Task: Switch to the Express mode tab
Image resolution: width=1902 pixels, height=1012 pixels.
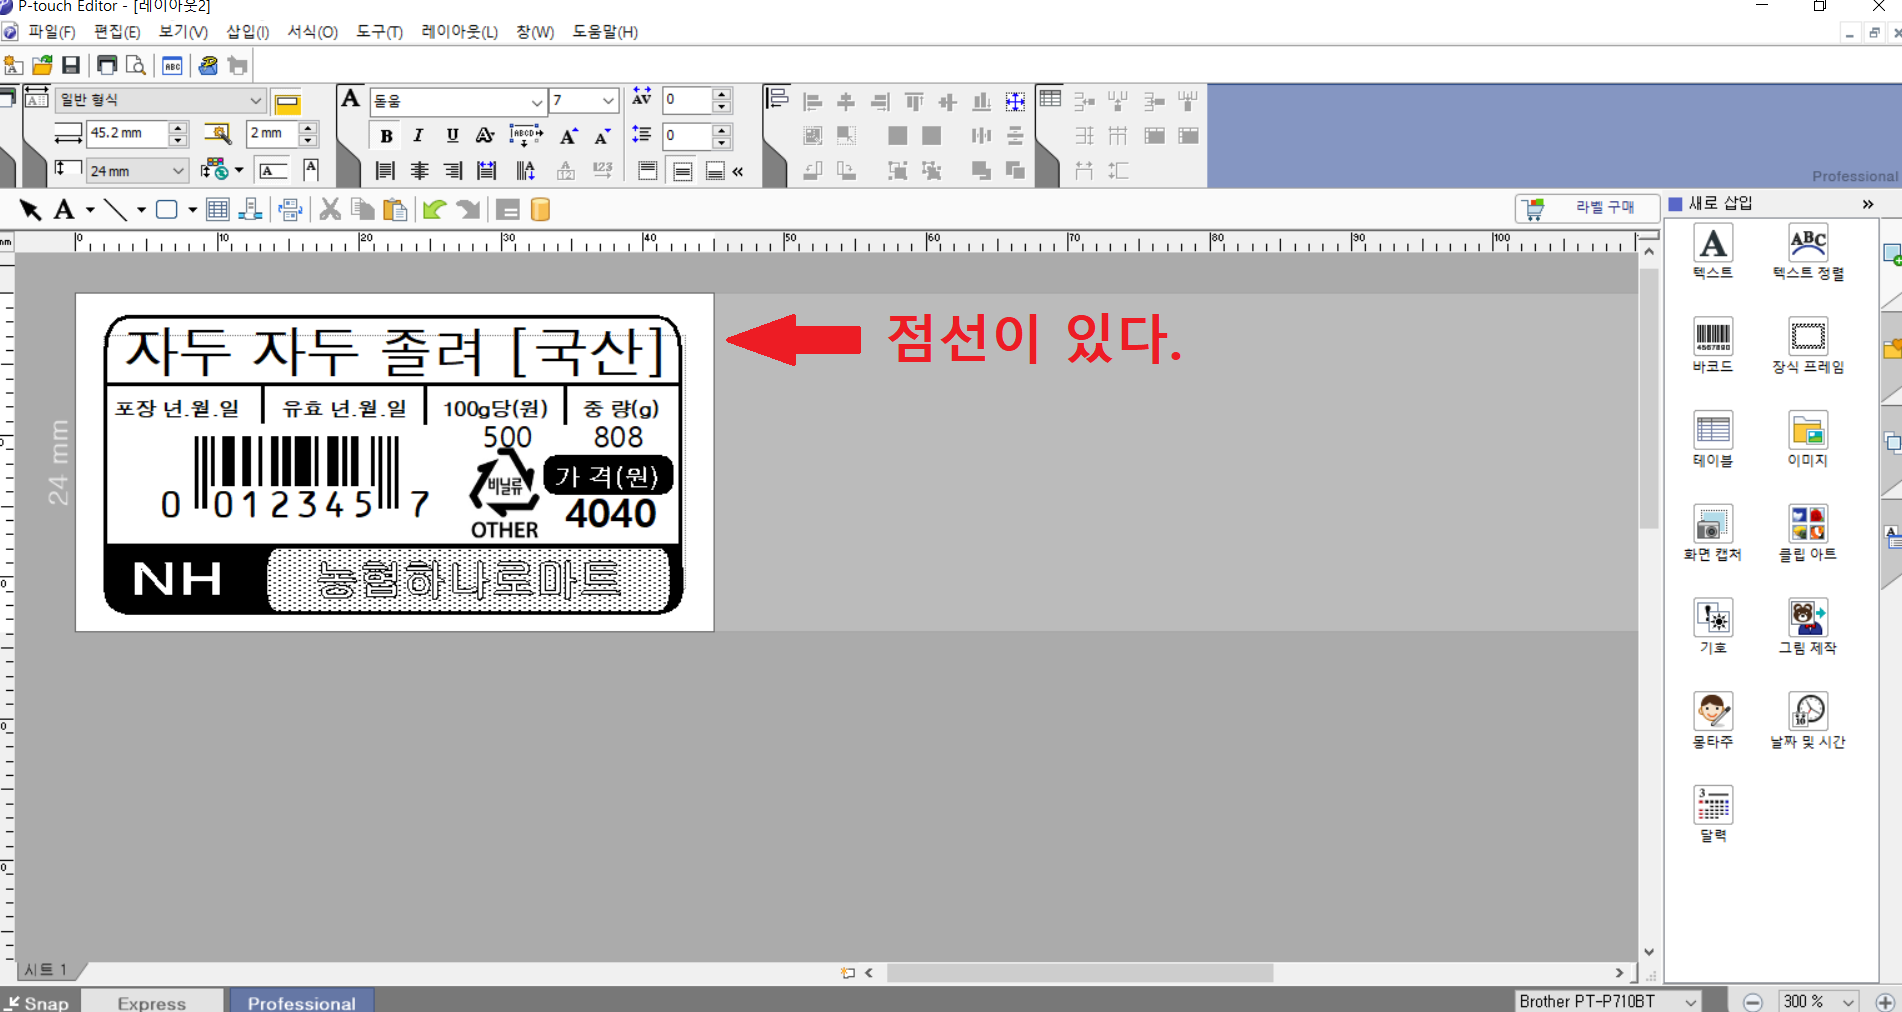Action: tap(152, 1002)
